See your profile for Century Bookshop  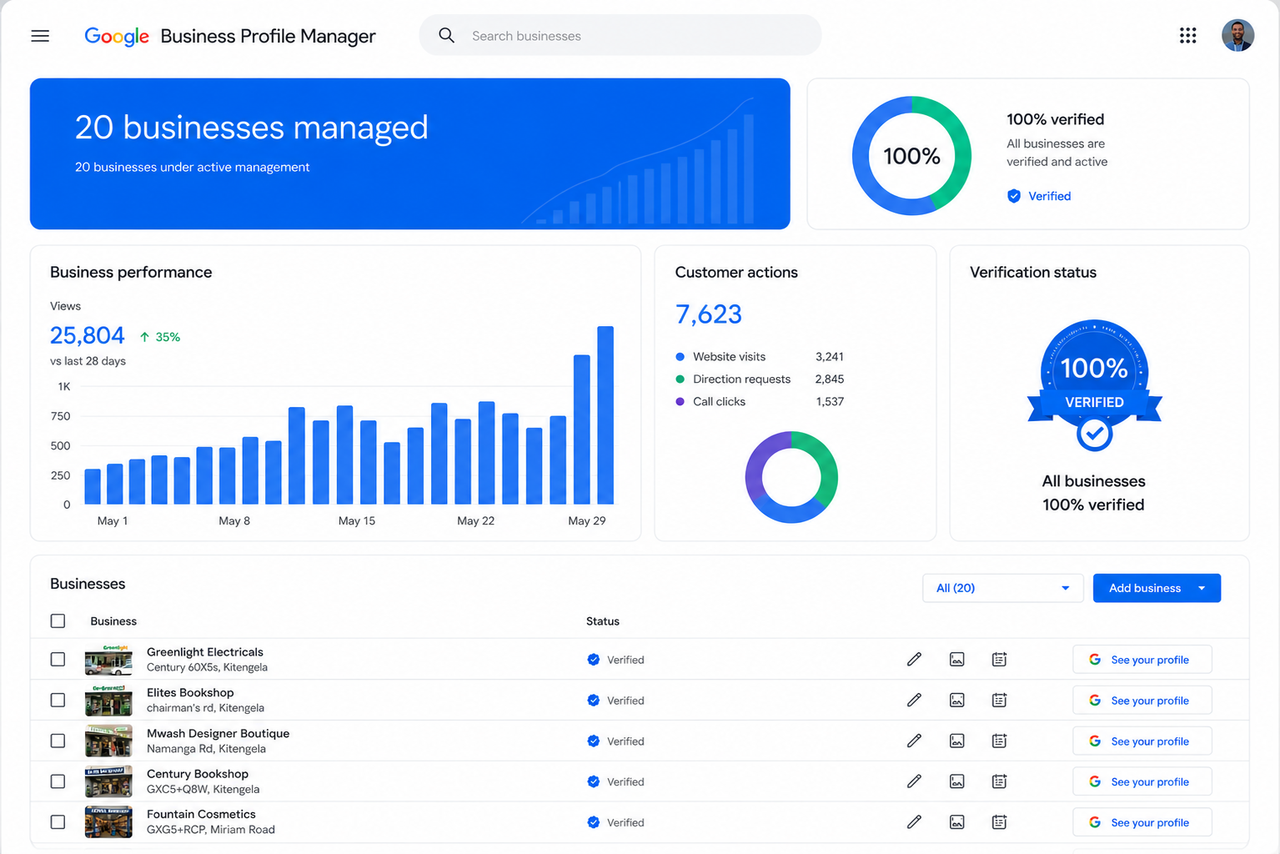(1142, 782)
